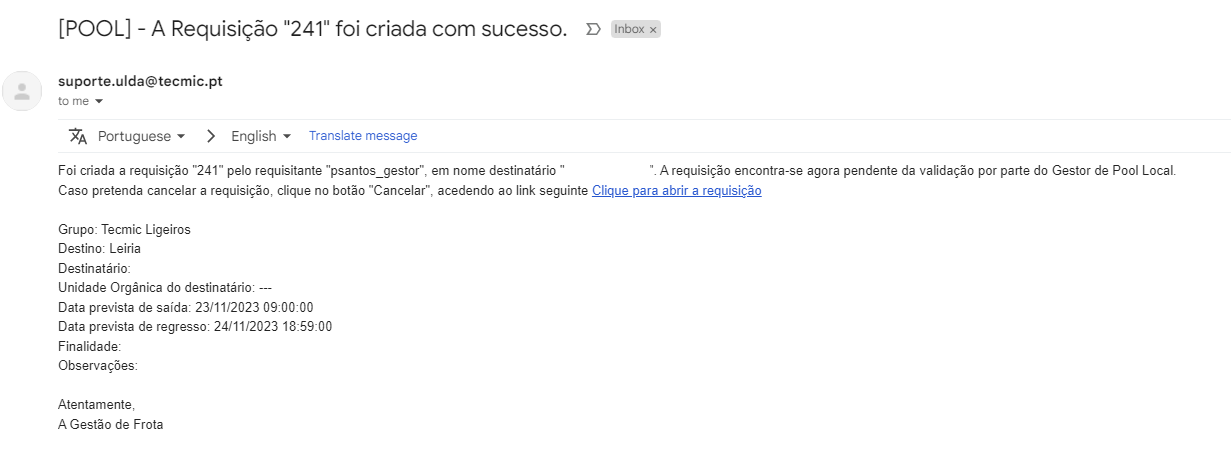The image size is (1231, 457).
Task: Click the "Data prevista de saída" line
Action: point(186,307)
